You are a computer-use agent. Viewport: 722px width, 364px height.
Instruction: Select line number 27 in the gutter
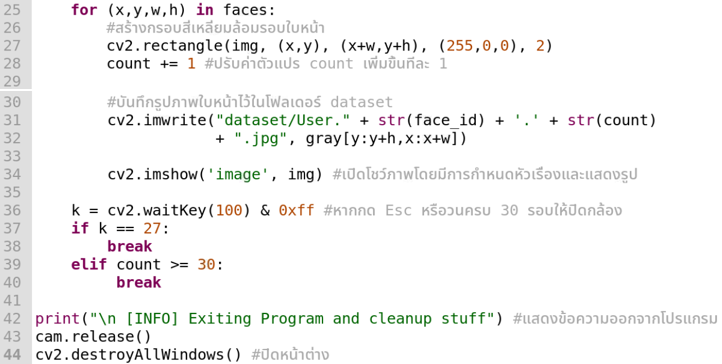click(x=12, y=46)
